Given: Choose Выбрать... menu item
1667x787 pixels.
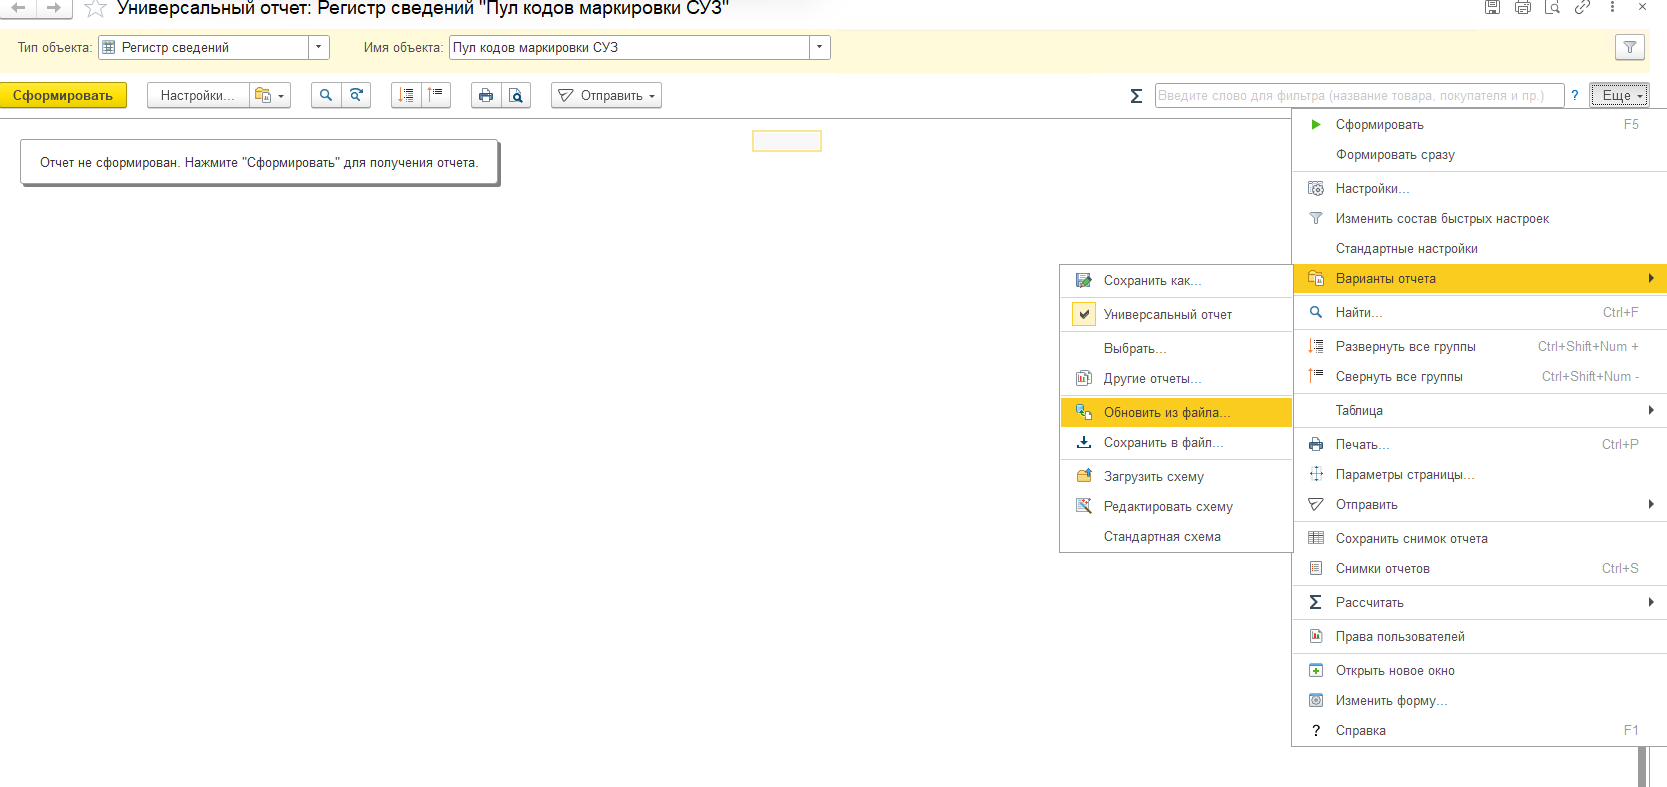Looking at the screenshot, I should pos(1176,348).
